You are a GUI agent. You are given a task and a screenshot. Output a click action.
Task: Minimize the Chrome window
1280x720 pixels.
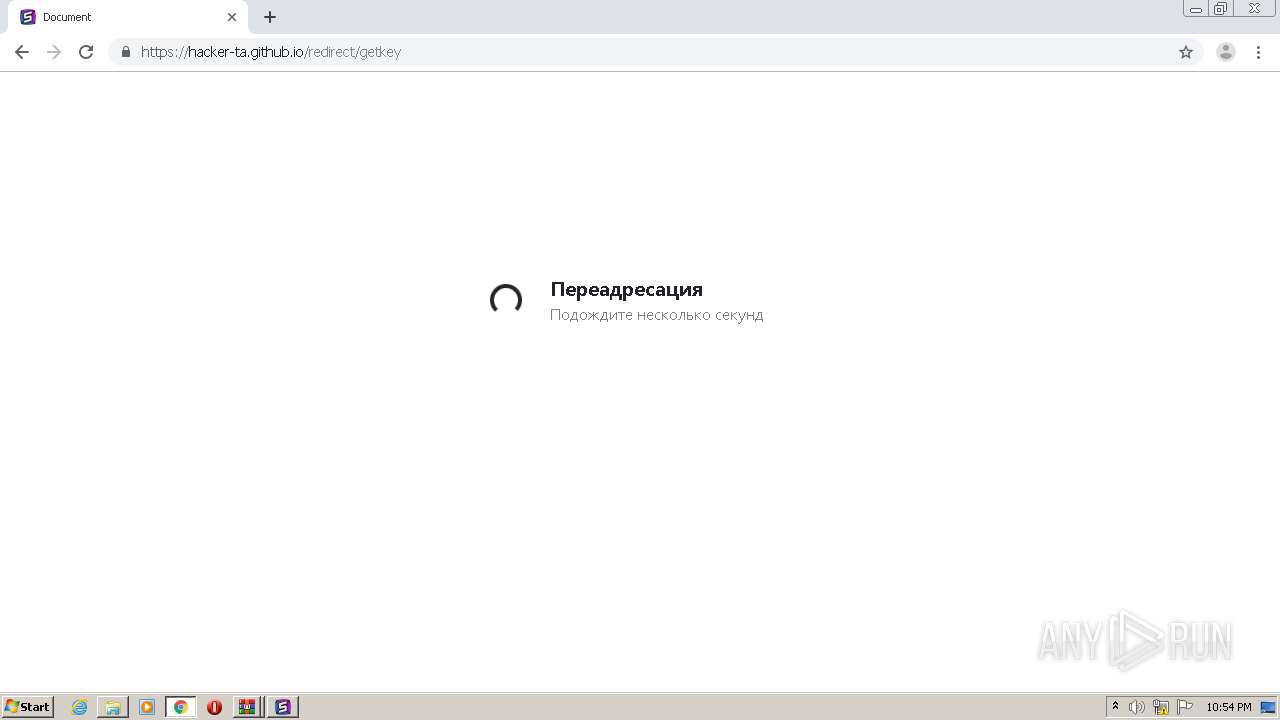pos(1195,9)
